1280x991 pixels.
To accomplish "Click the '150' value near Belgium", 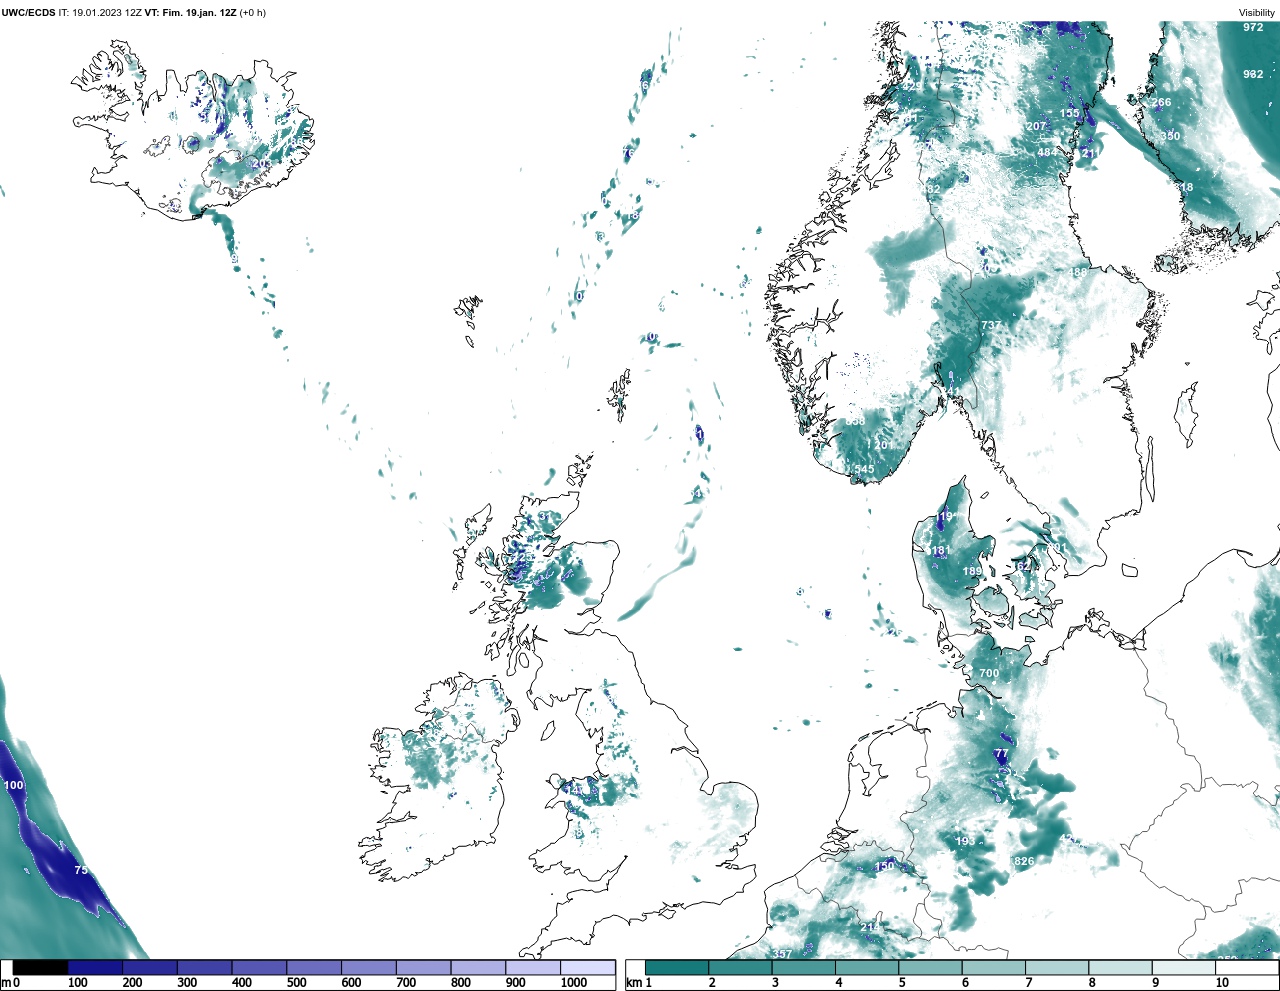I will 885,866.
